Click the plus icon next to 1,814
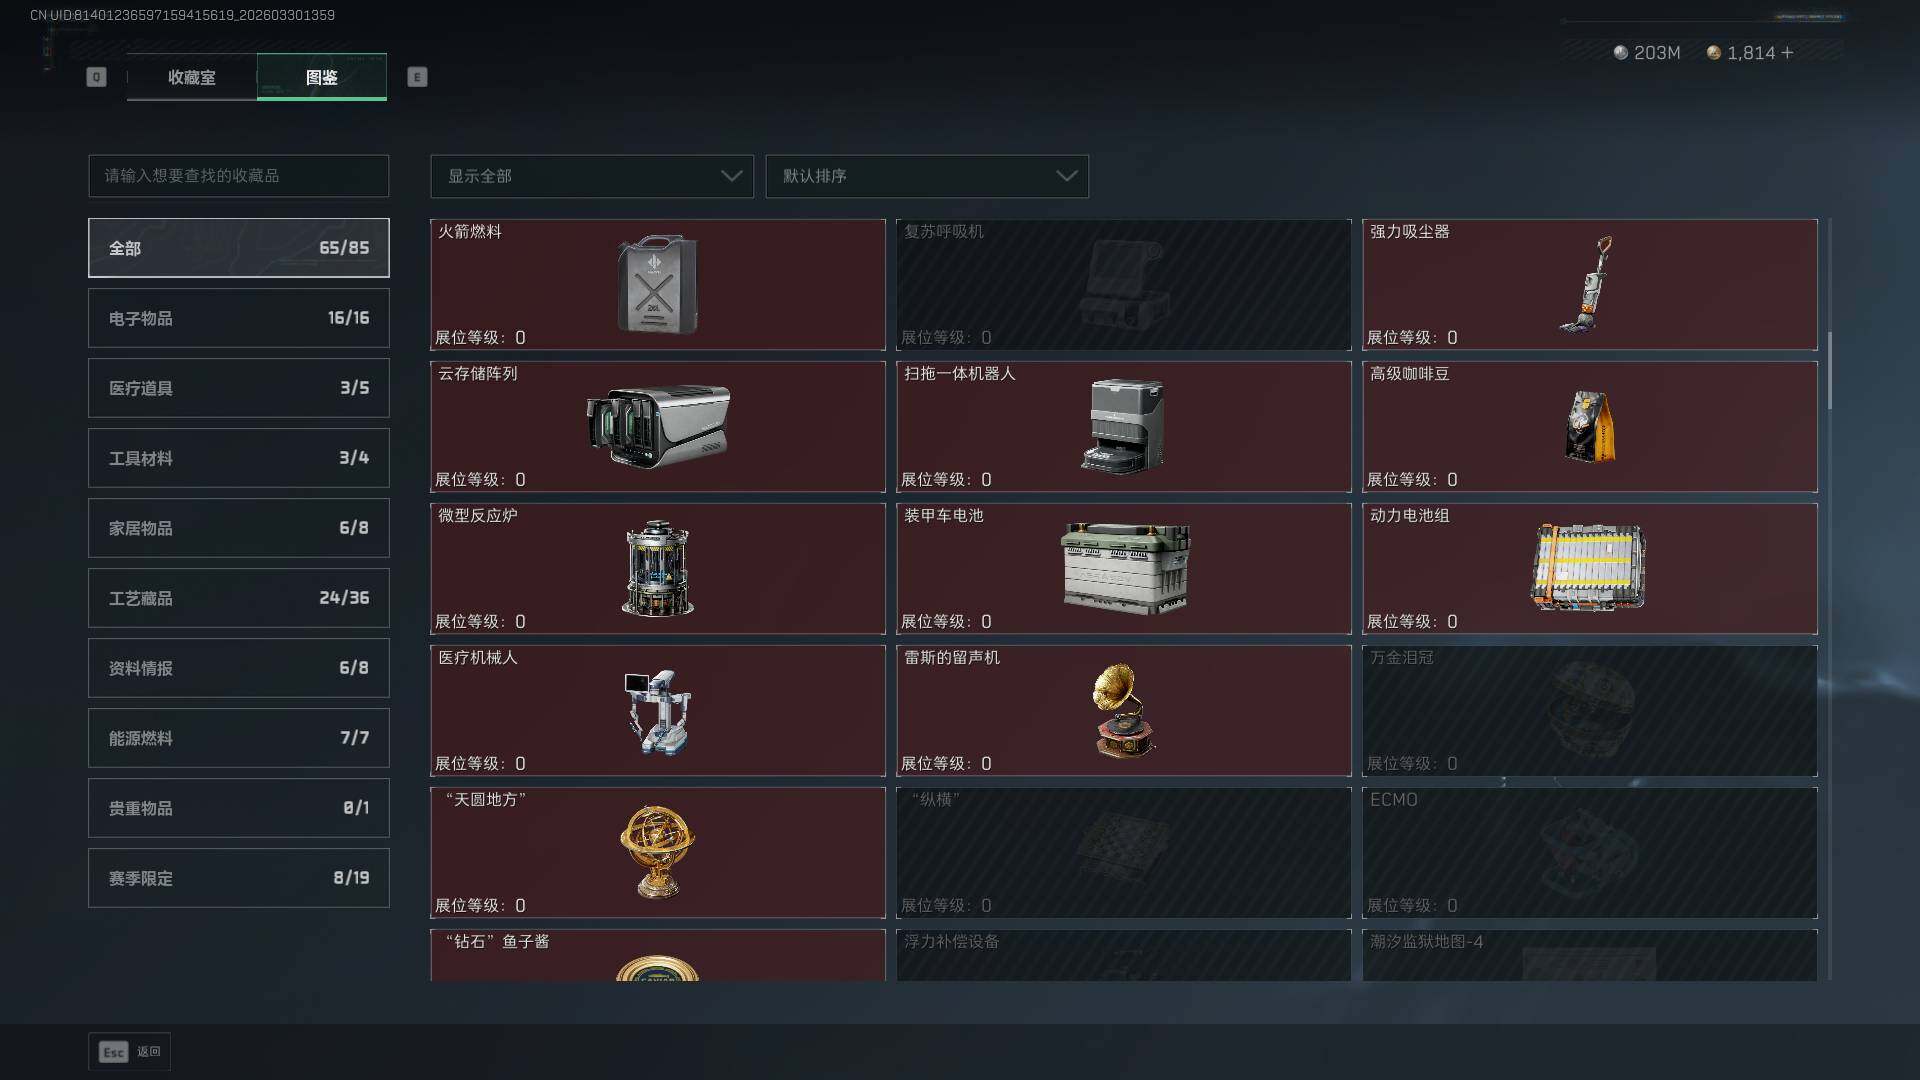 (1787, 52)
